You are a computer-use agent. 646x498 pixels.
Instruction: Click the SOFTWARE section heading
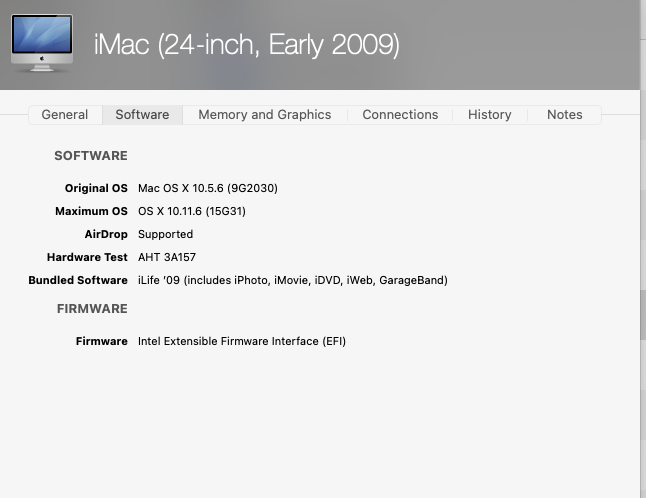[x=91, y=156]
